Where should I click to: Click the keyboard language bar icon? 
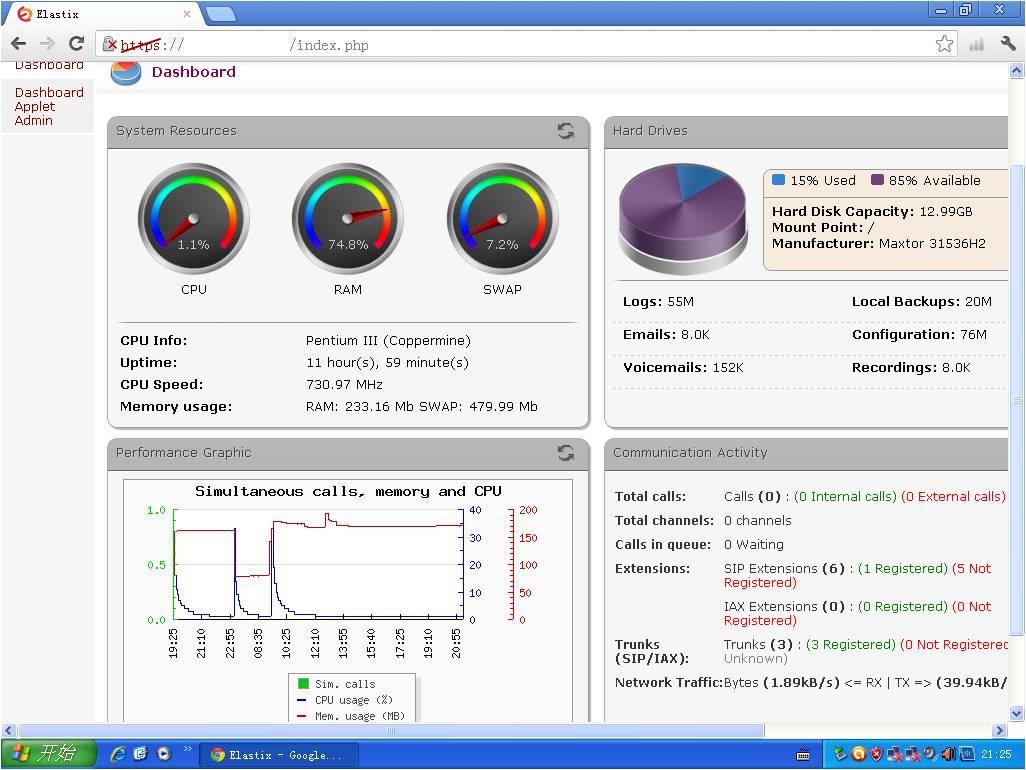[x=804, y=756]
